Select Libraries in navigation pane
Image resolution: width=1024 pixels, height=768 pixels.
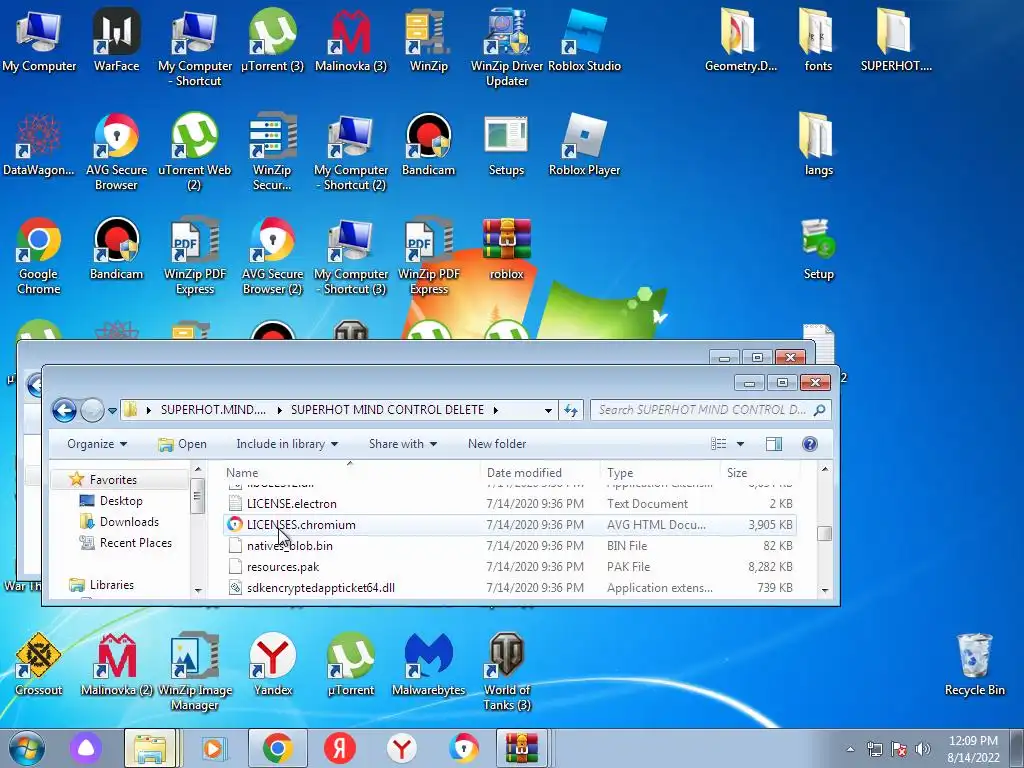pyautogui.click(x=112, y=585)
